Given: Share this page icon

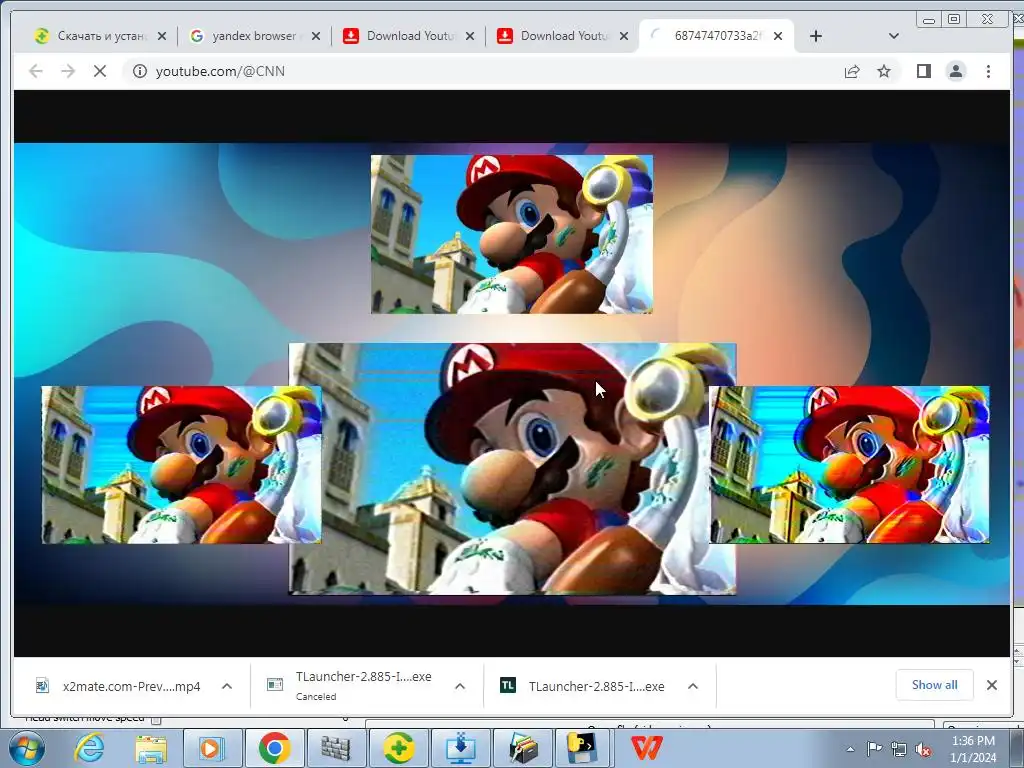Looking at the screenshot, I should click(852, 71).
